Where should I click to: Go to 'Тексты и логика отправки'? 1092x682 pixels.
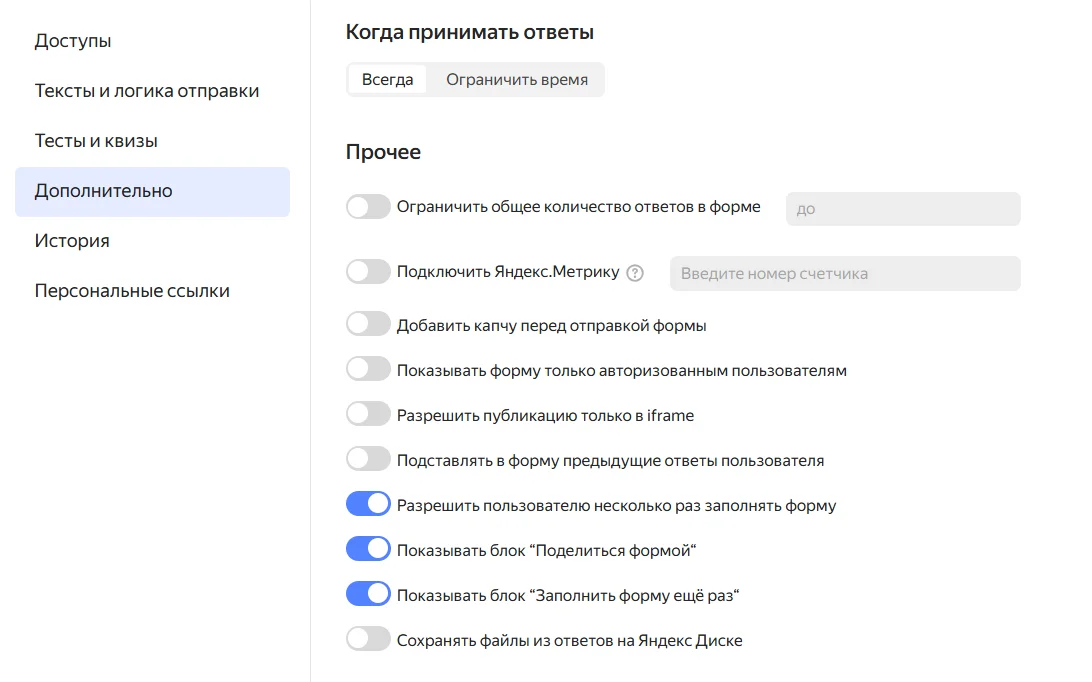tap(147, 91)
